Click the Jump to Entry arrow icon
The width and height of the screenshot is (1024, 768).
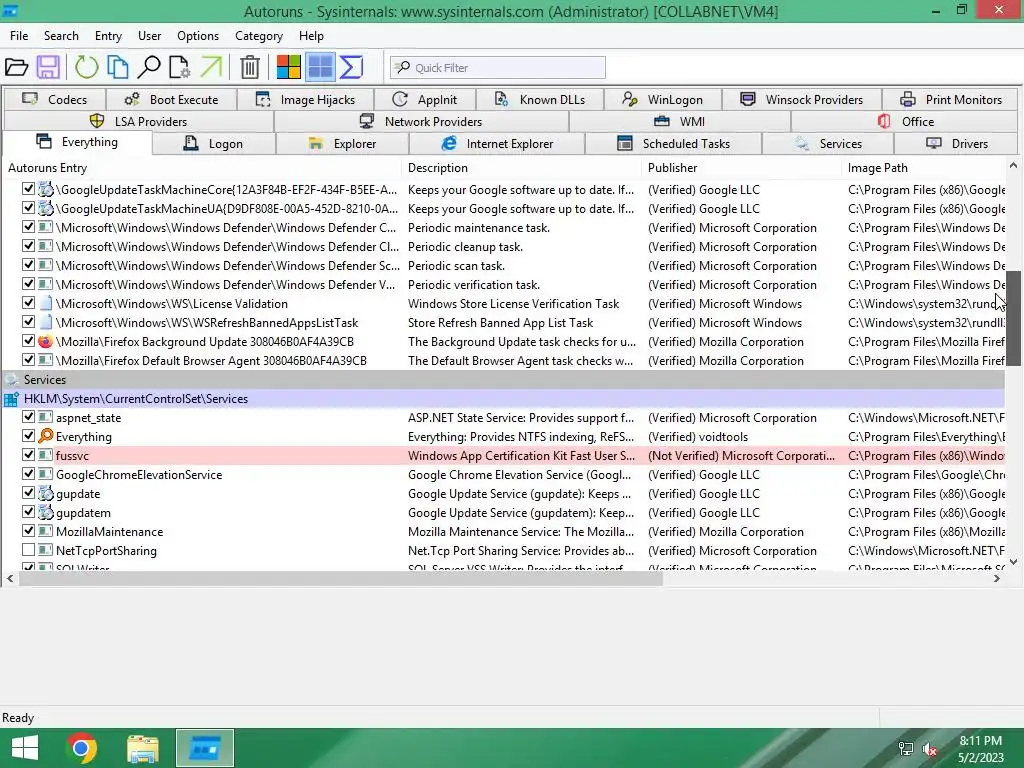pyautogui.click(x=211, y=67)
